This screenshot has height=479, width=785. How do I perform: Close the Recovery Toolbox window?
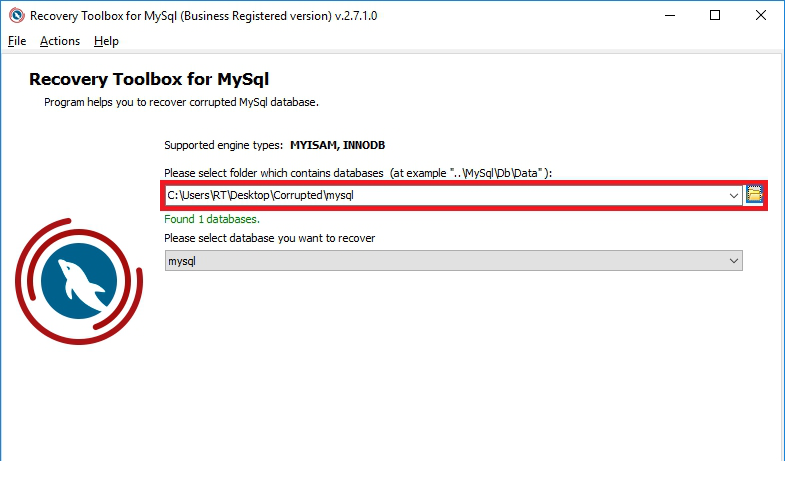(x=760, y=16)
